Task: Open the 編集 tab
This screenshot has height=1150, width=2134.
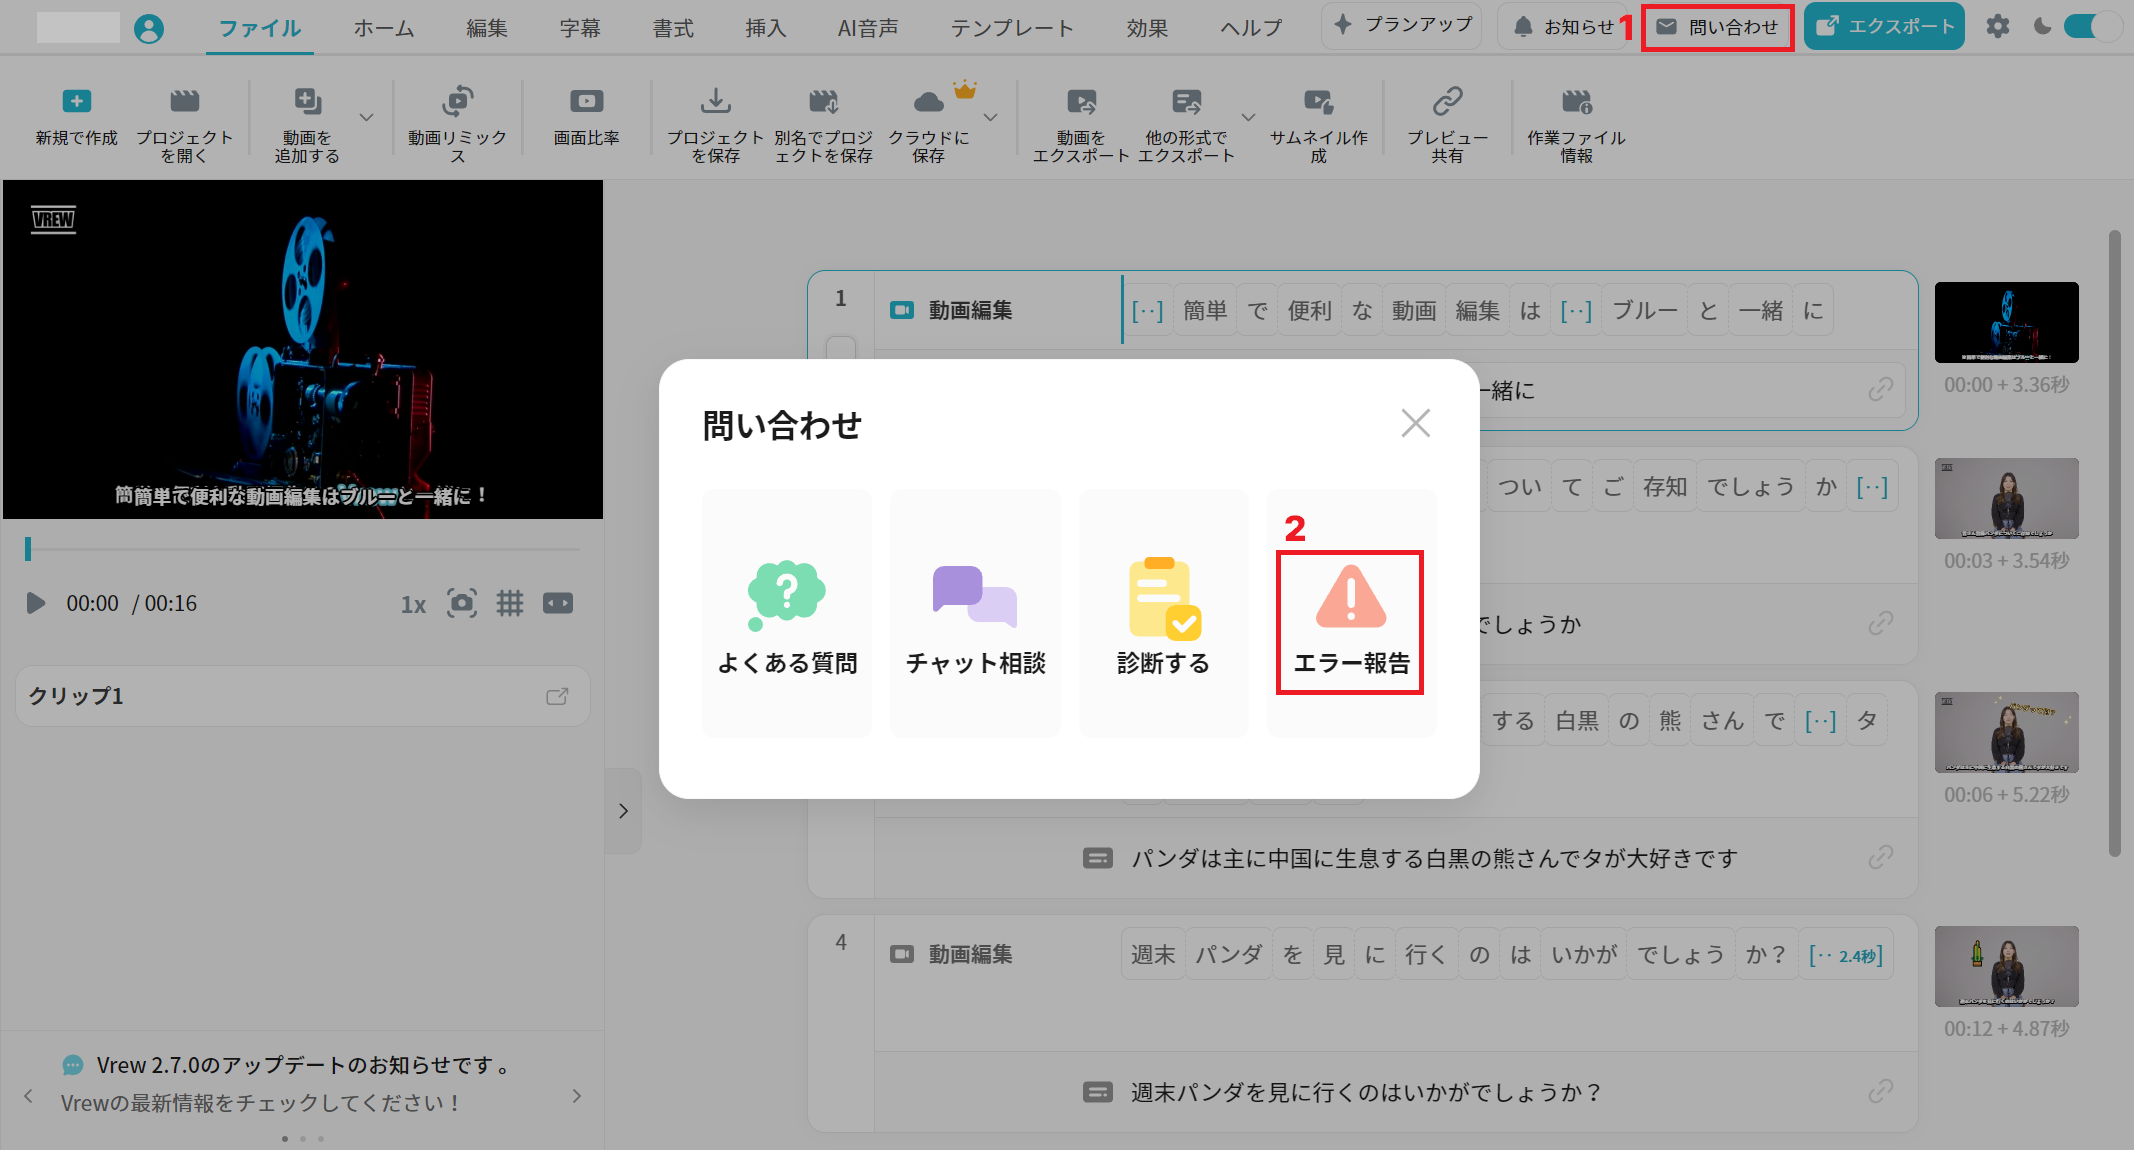Action: (487, 28)
